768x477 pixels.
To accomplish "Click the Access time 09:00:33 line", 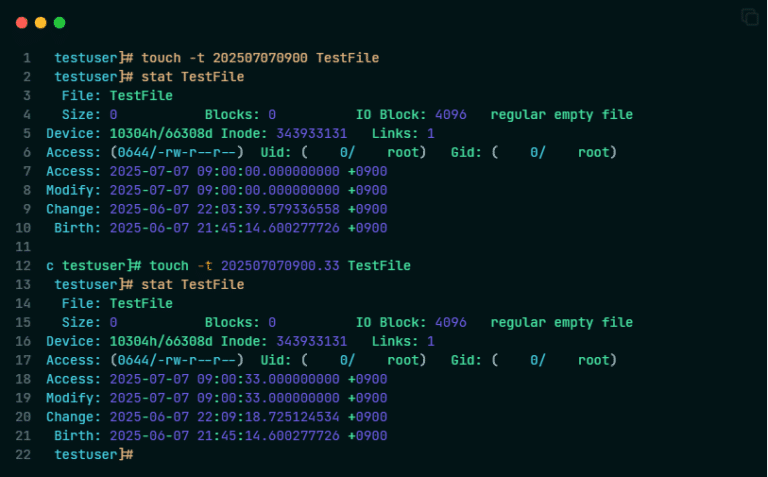I will tap(216, 380).
